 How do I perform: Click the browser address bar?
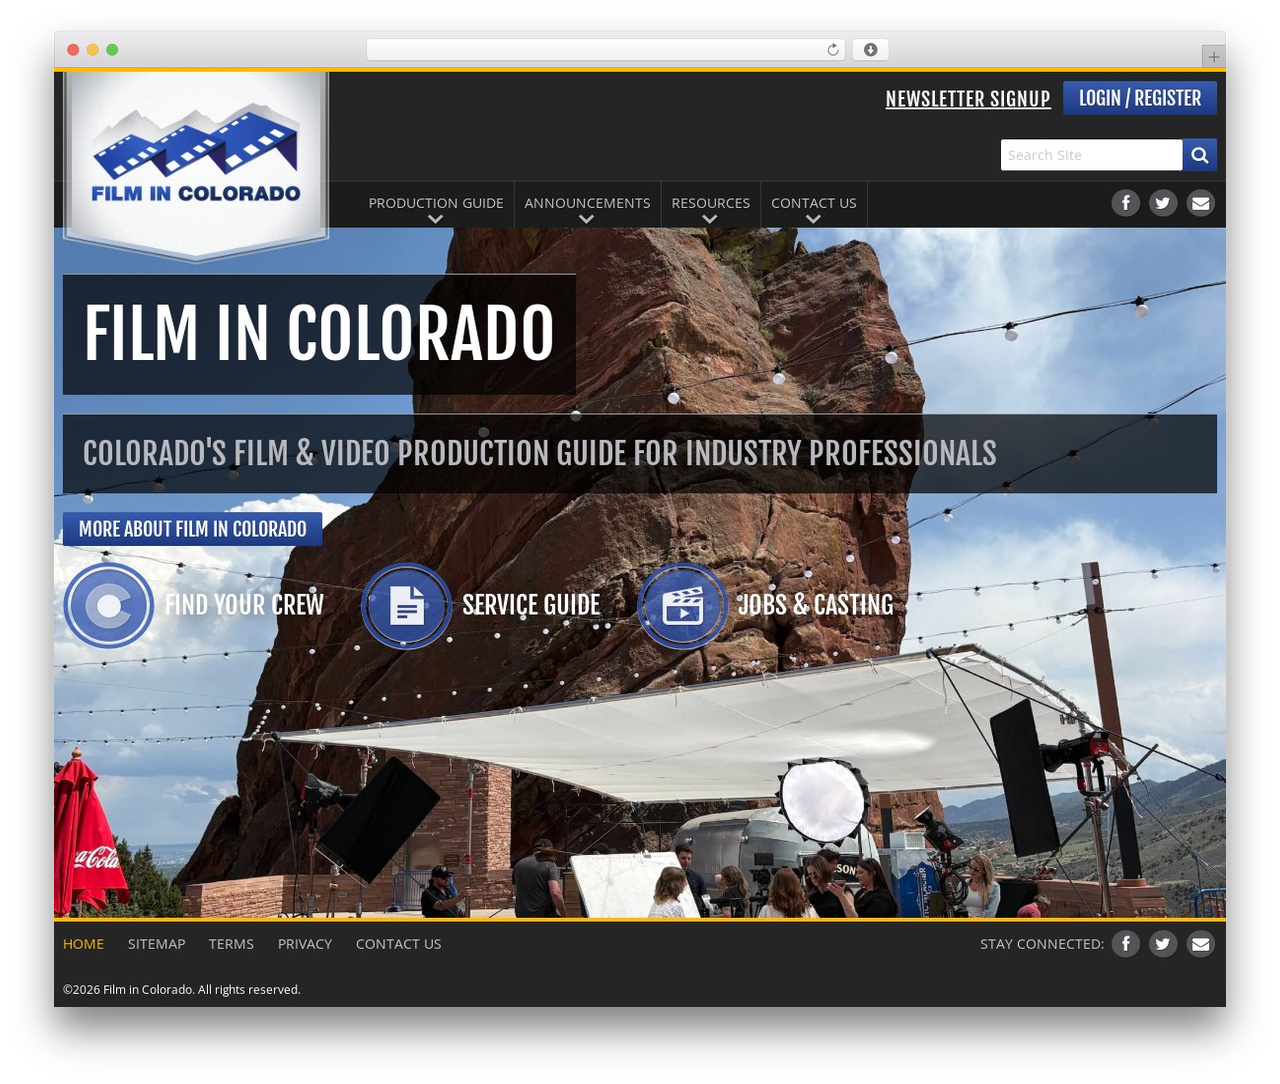pos(606,50)
